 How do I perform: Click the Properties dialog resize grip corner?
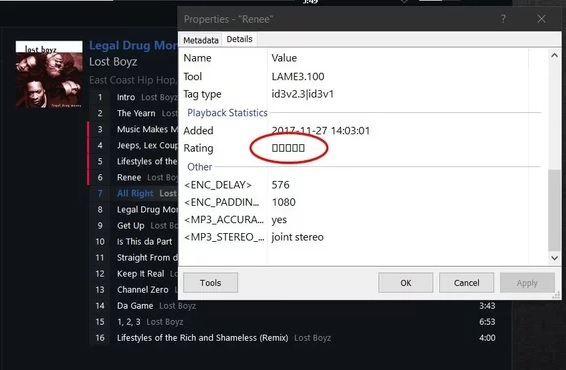pos(556,296)
